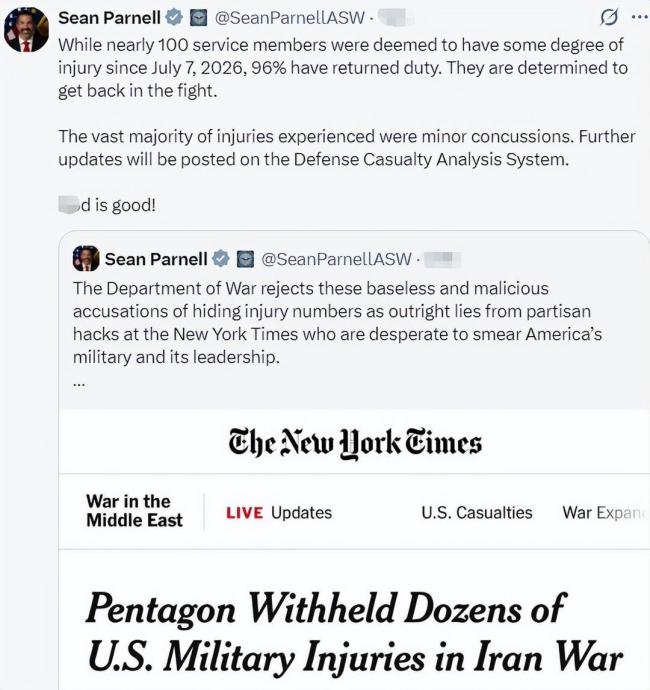Click the blue verified badge beside top Sean Parnell

pyautogui.click(x=174, y=18)
